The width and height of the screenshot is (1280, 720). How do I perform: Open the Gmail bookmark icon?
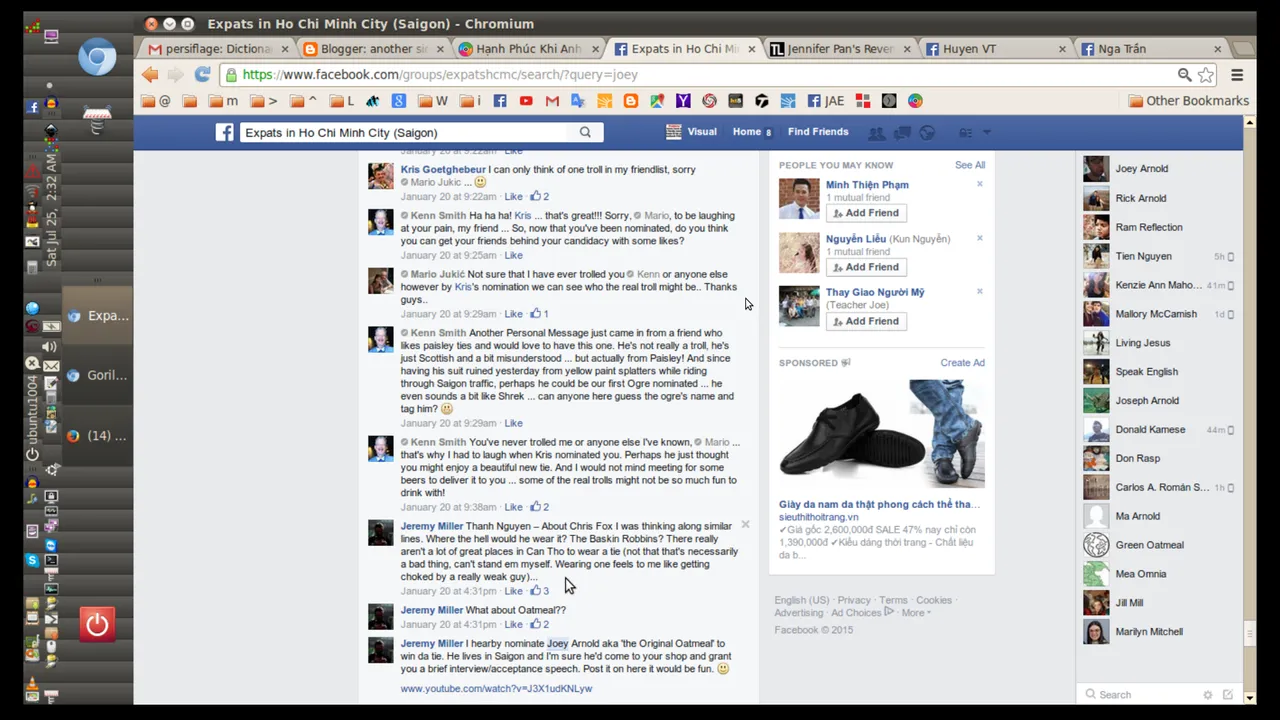point(552,101)
